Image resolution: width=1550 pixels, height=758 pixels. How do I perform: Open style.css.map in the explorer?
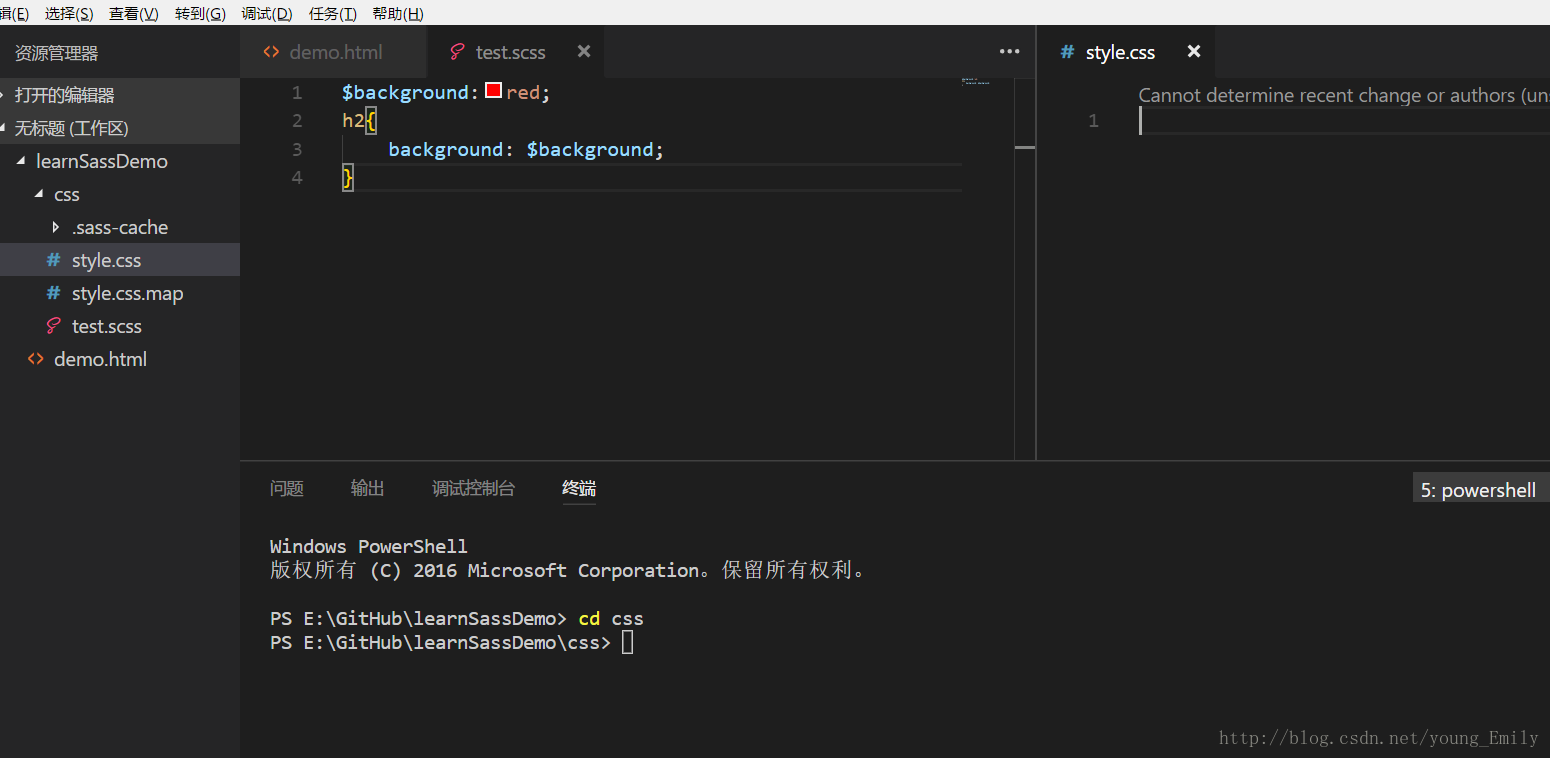click(x=120, y=293)
